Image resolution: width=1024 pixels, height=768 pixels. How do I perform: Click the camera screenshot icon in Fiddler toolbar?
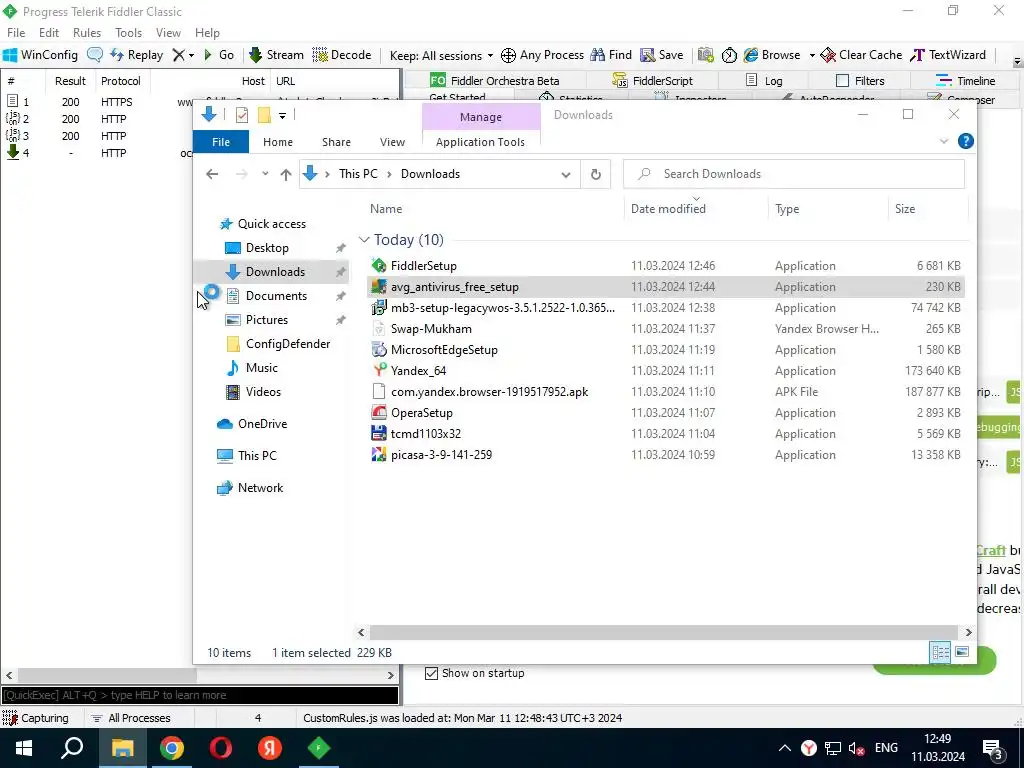pos(705,55)
